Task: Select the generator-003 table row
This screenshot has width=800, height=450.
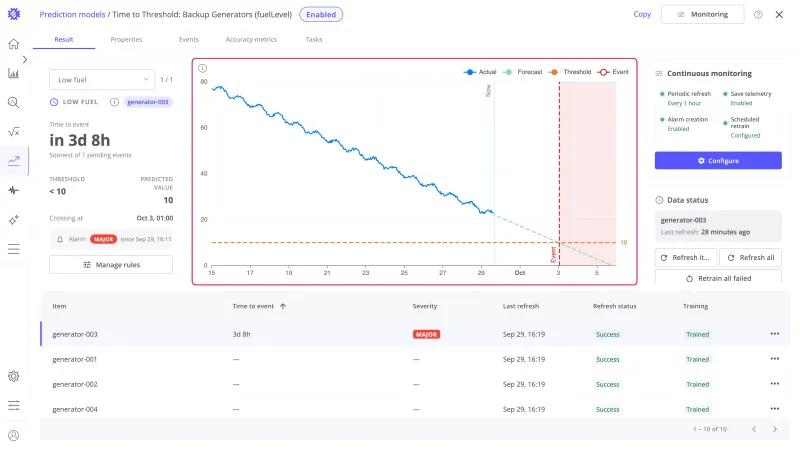Action: click(x=415, y=334)
